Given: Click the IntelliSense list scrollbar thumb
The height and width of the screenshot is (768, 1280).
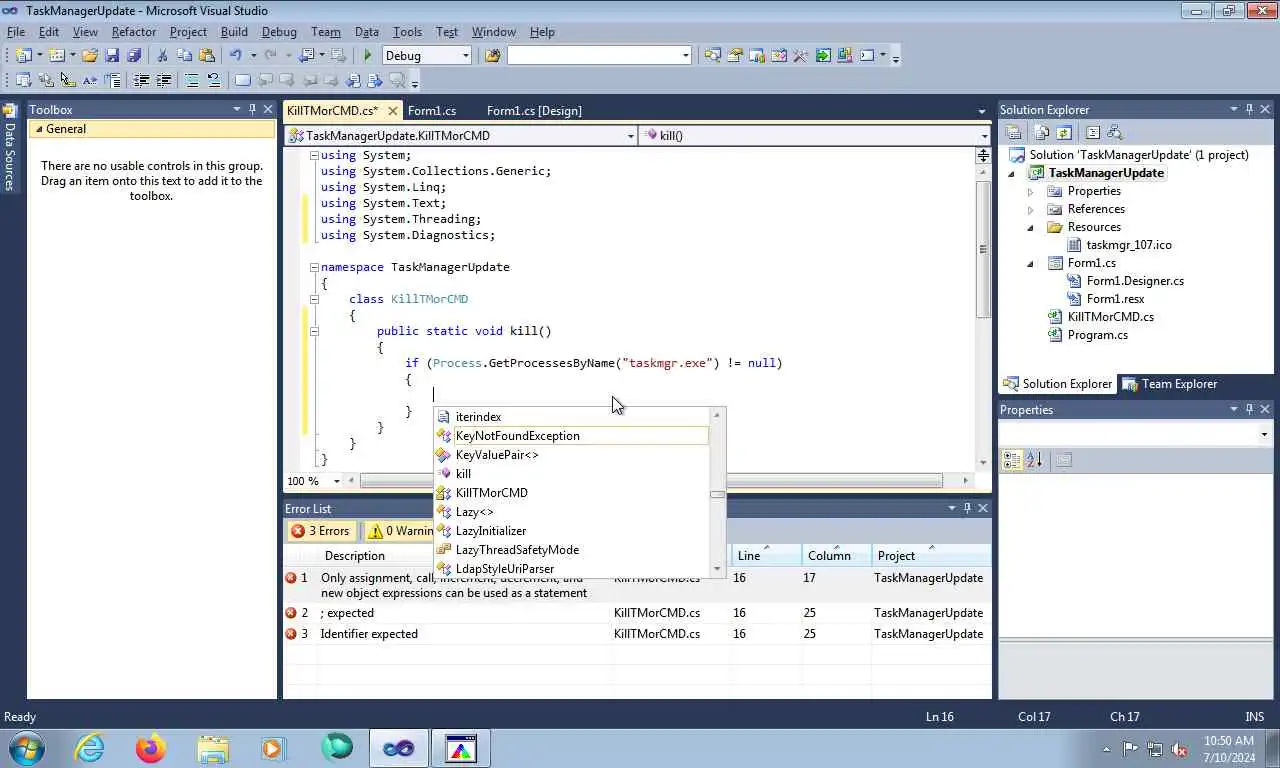Looking at the screenshot, I should (x=717, y=494).
